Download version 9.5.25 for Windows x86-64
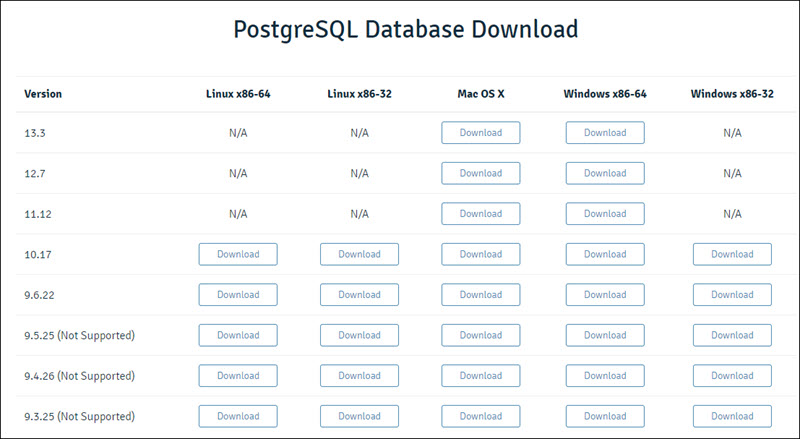Image resolution: width=800 pixels, height=439 pixels. 605,335
